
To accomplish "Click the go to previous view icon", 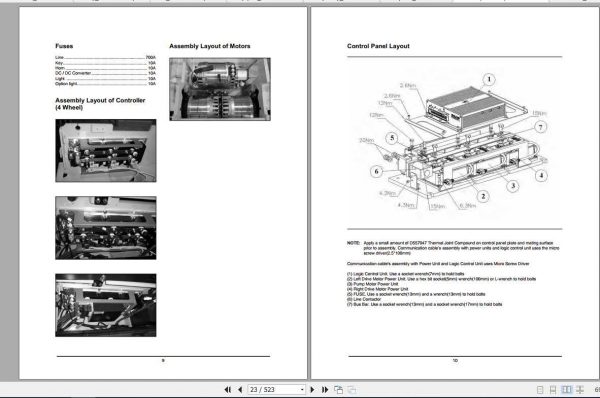I will coord(338,390).
